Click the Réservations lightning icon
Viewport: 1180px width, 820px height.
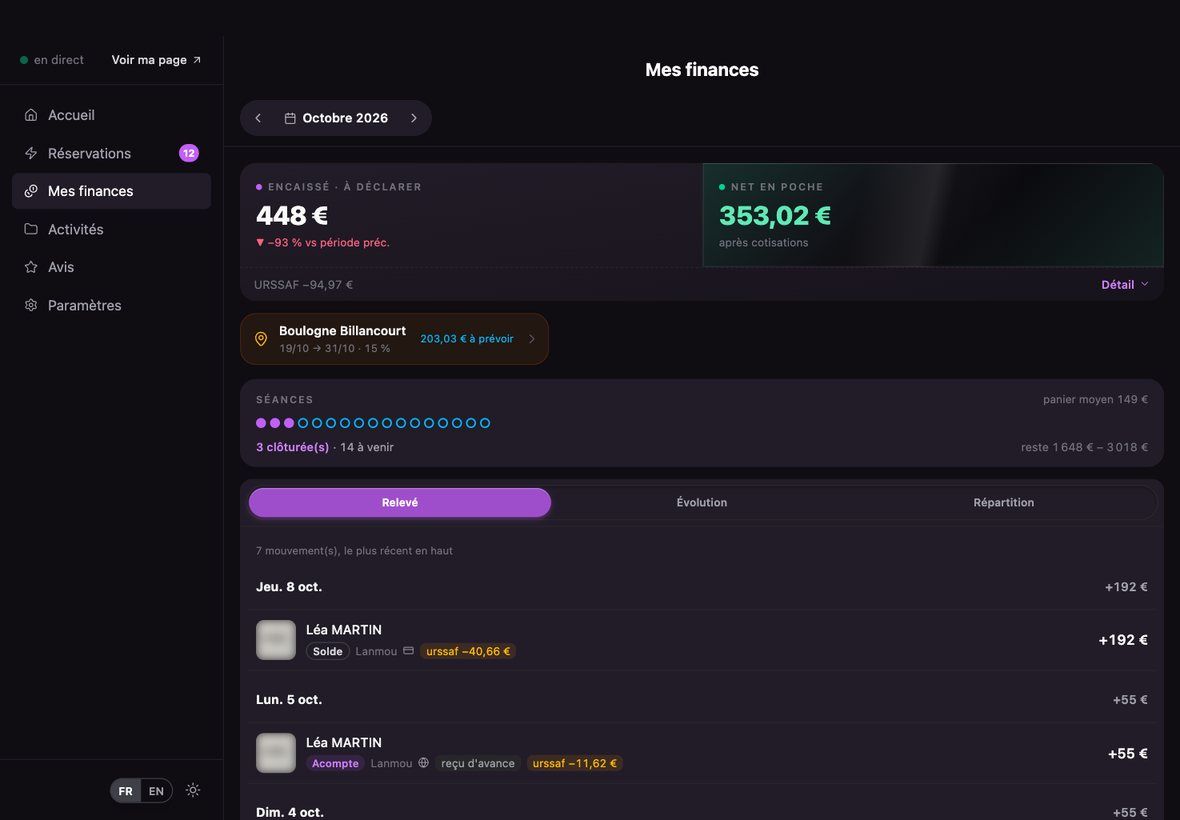(31, 153)
